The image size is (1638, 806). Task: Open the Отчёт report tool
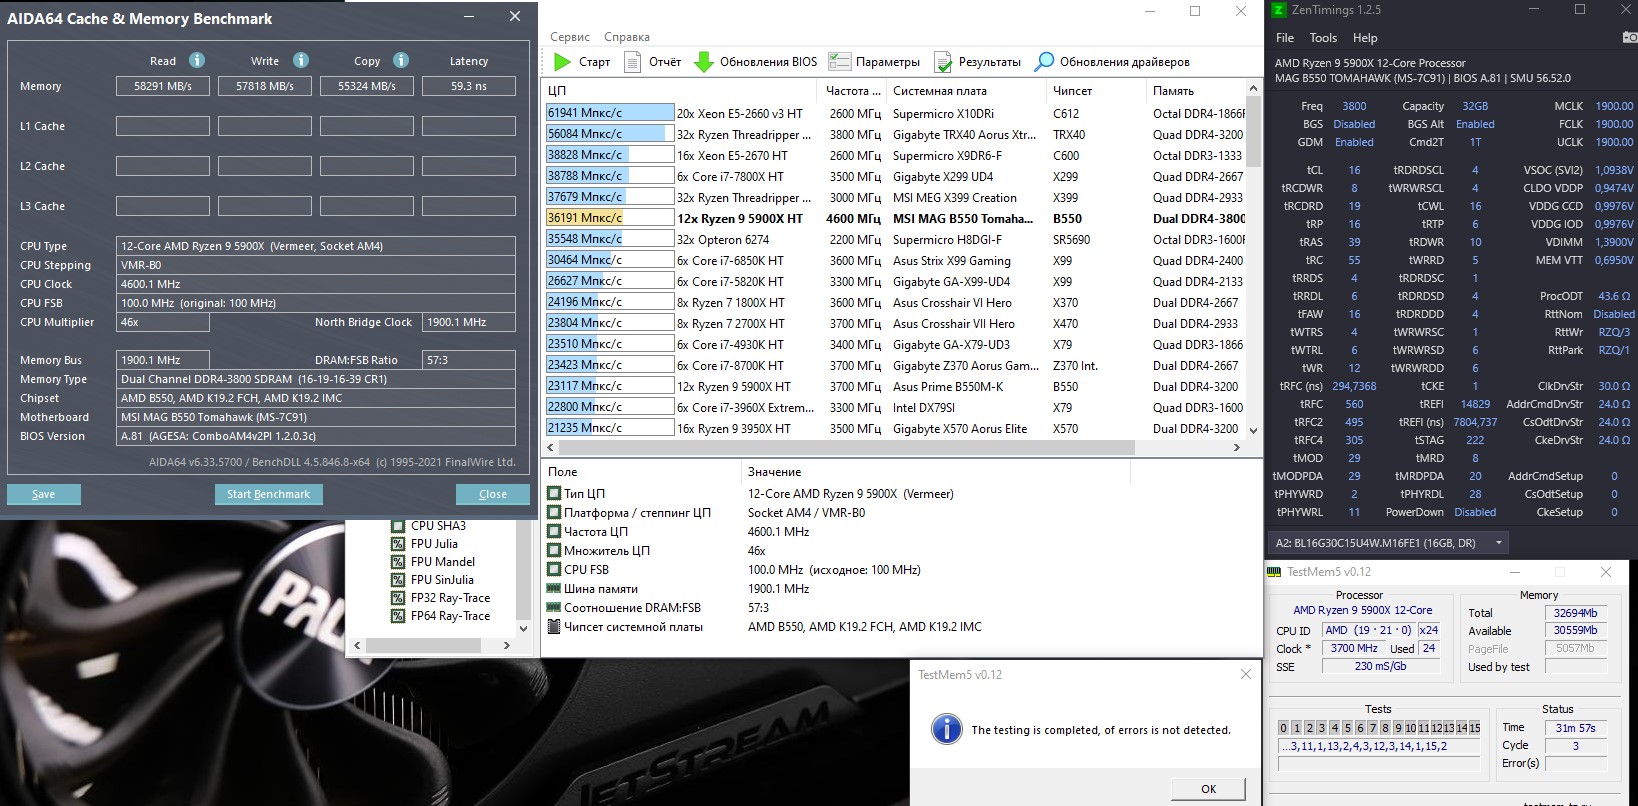pyautogui.click(x=653, y=62)
